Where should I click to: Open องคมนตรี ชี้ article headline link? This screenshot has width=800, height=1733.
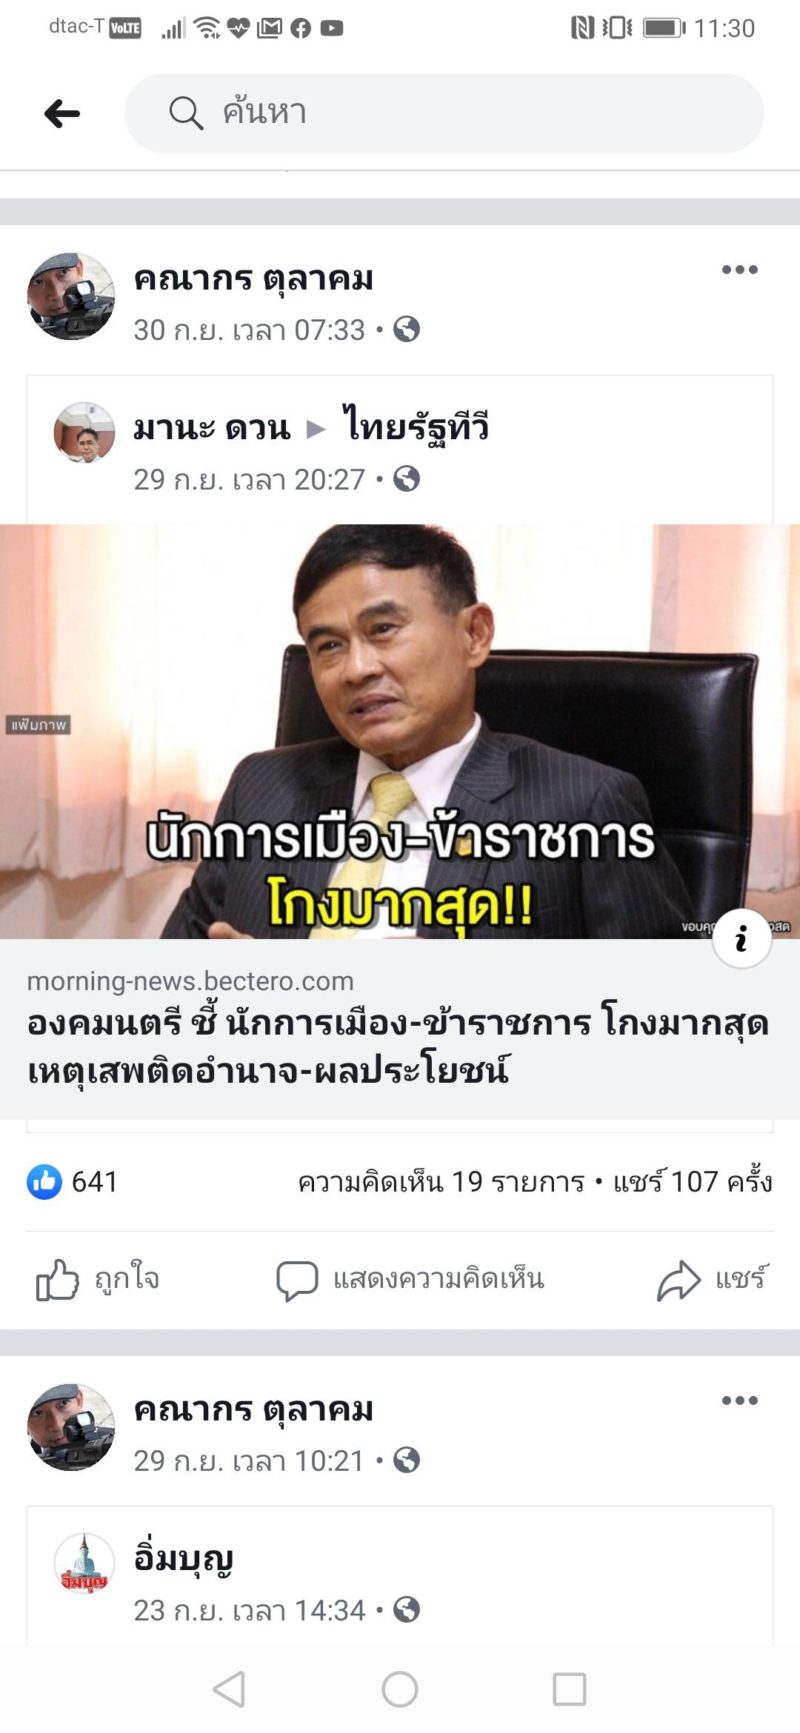[x=398, y=1046]
